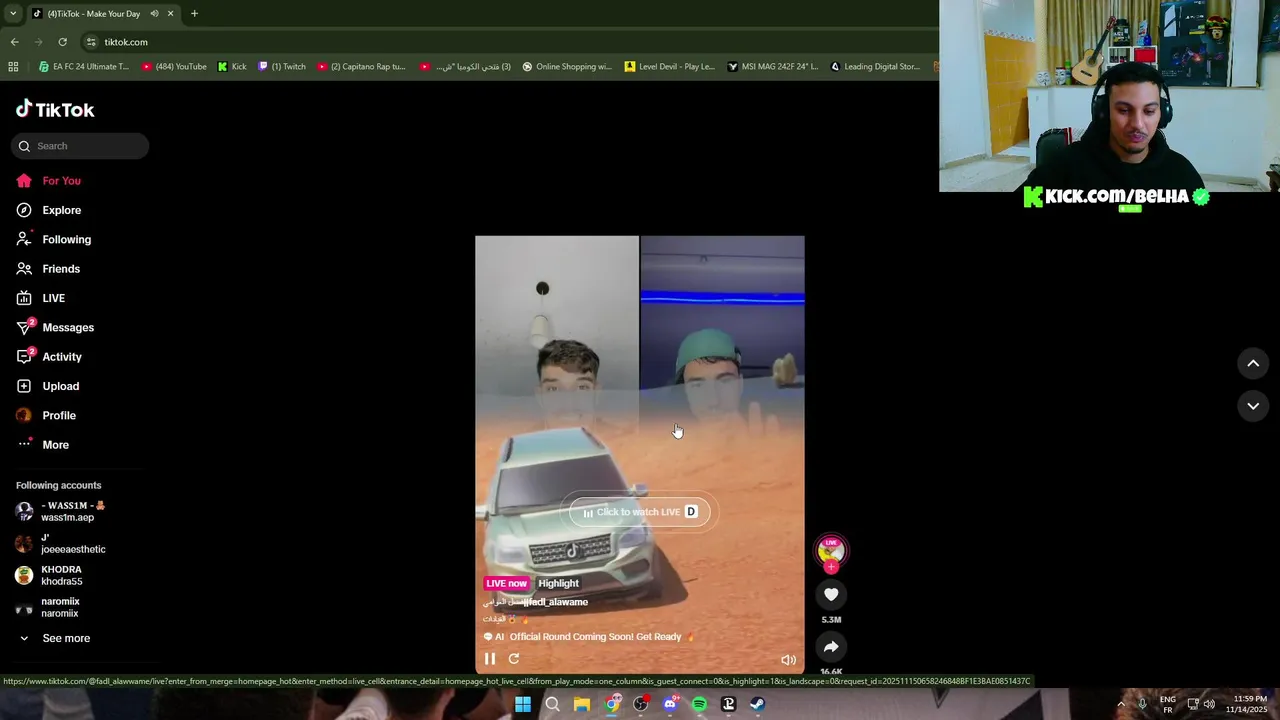Open MSI MAG 242F bookmark

click(x=773, y=67)
